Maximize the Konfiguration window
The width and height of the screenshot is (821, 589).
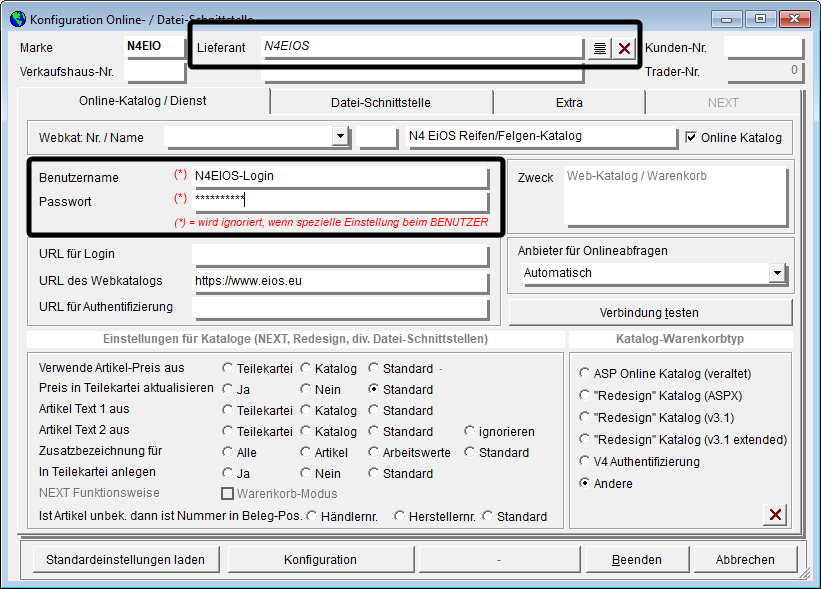click(x=760, y=19)
